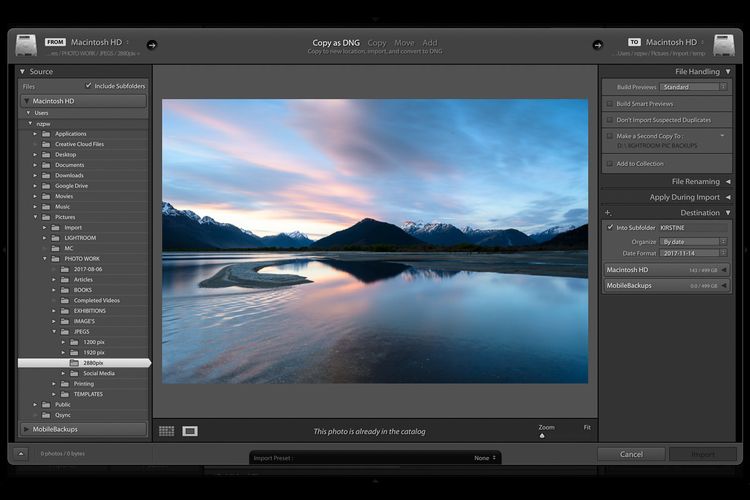The width and height of the screenshot is (750, 500).
Task: Toggle Include Subfolders checkbox
Action: 89,86
